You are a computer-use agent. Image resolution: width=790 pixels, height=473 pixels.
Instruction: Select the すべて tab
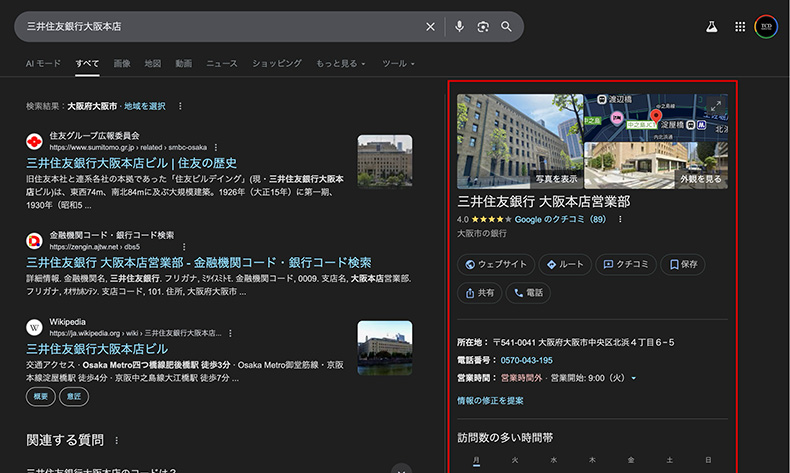(x=87, y=63)
